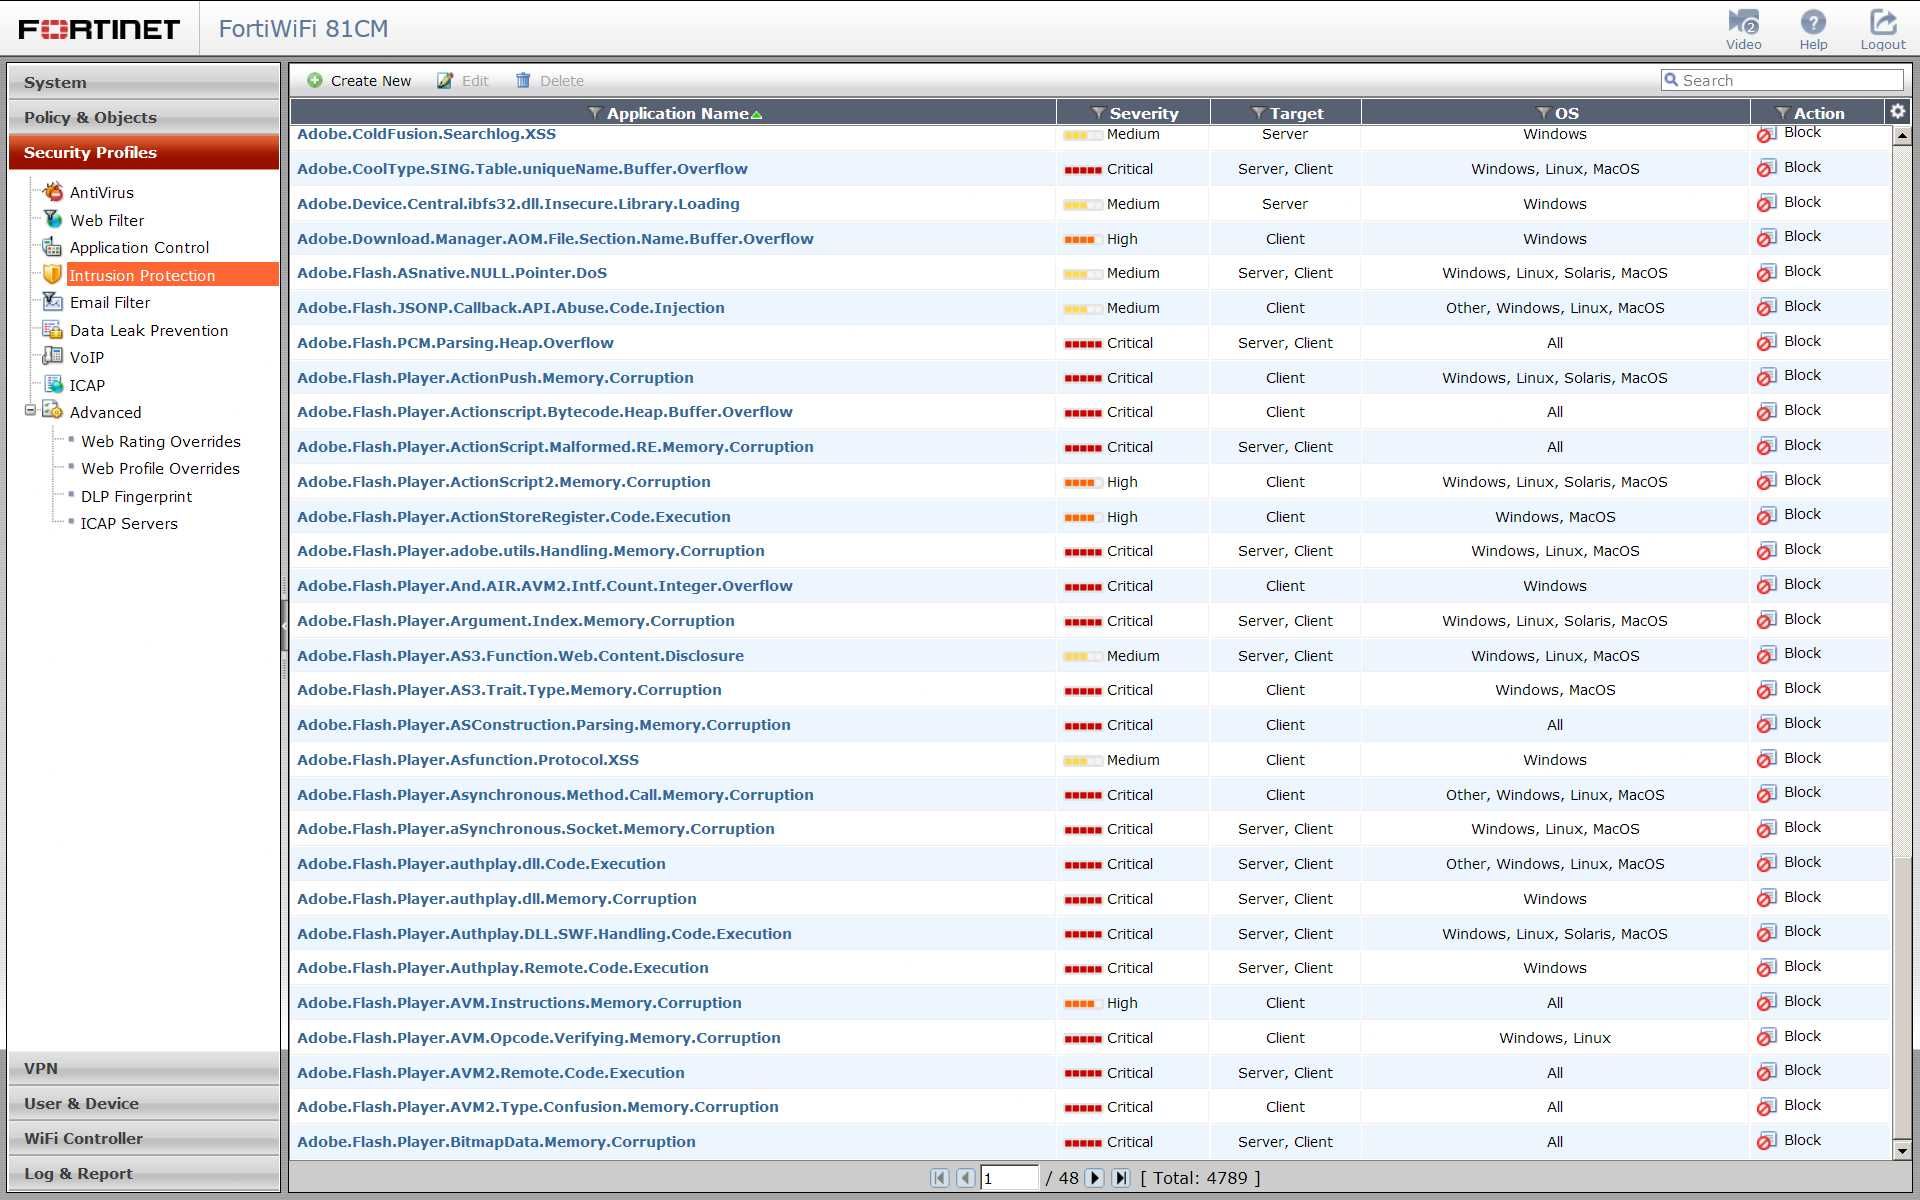Image resolution: width=1920 pixels, height=1200 pixels.
Task: Click the Intrusion Protection shield icon
Action: coord(53,274)
